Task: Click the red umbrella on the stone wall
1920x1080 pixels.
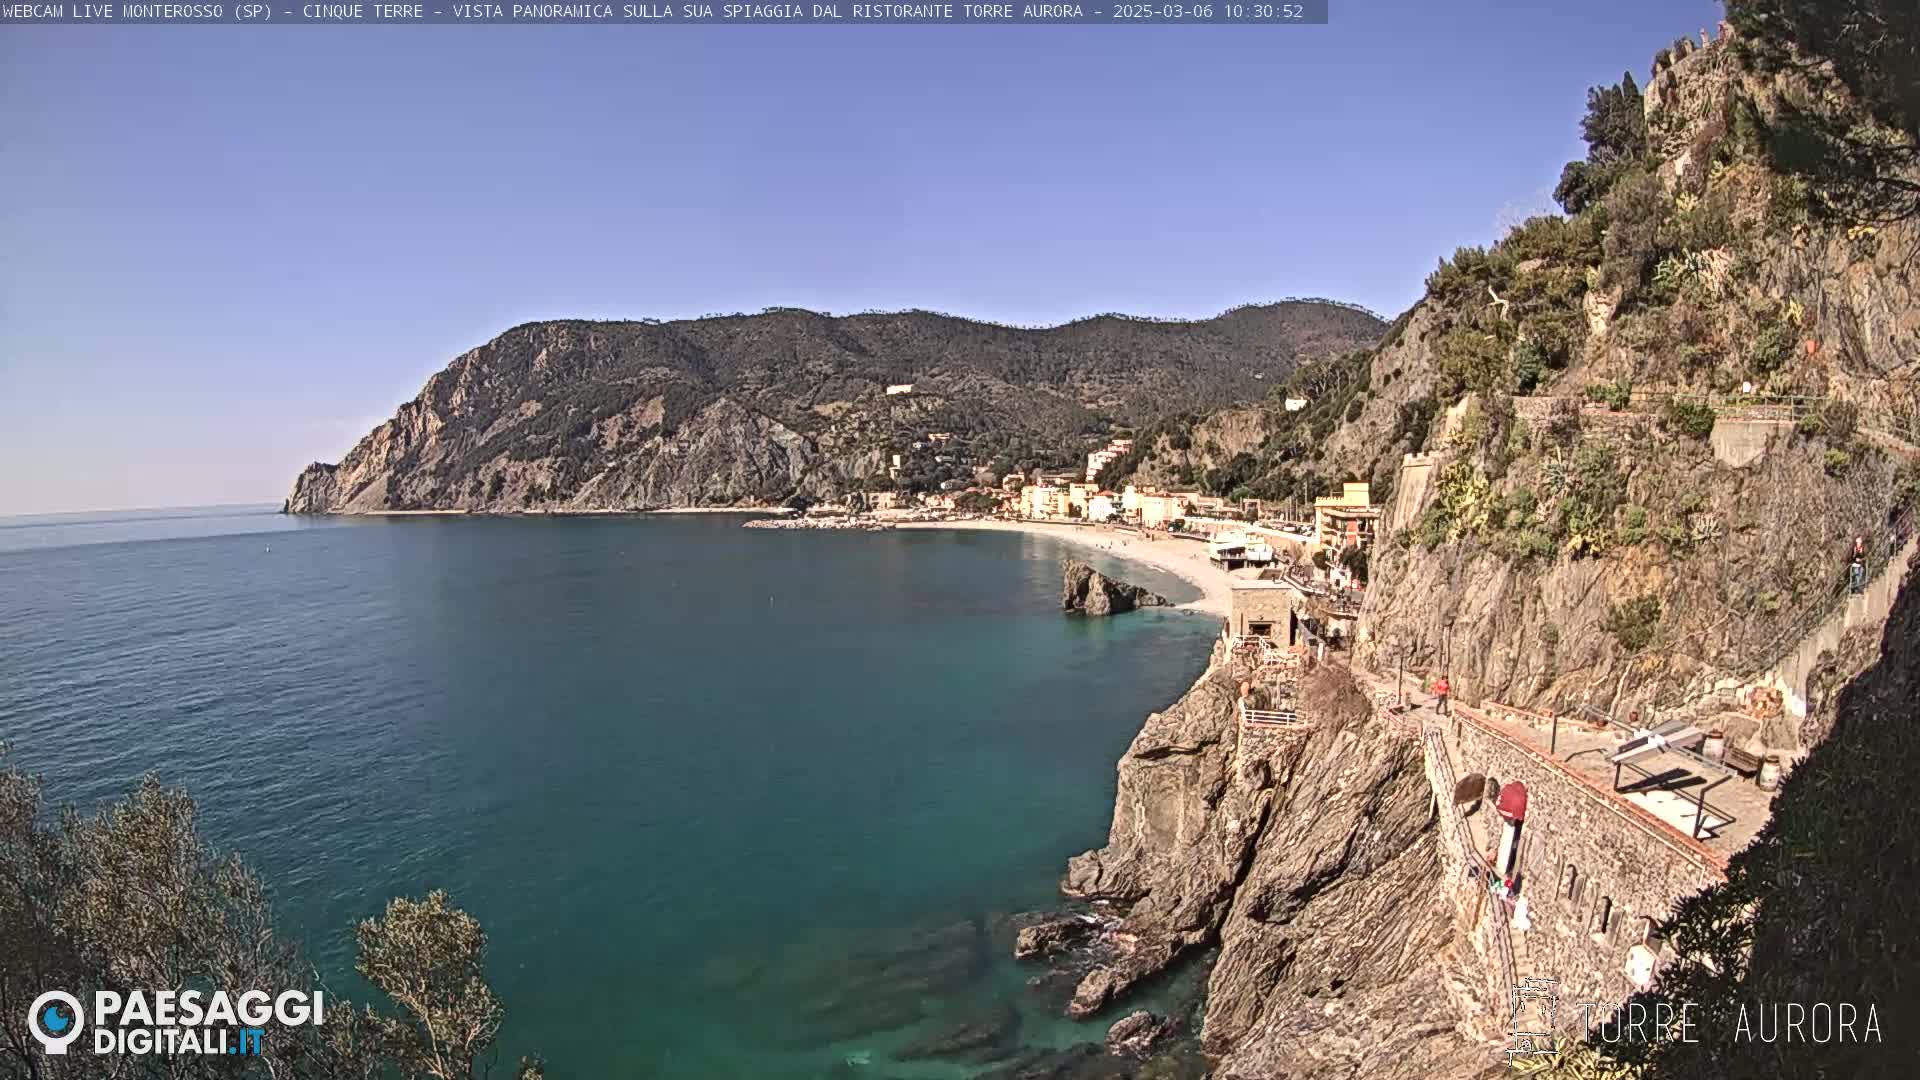Action: coord(1511,801)
